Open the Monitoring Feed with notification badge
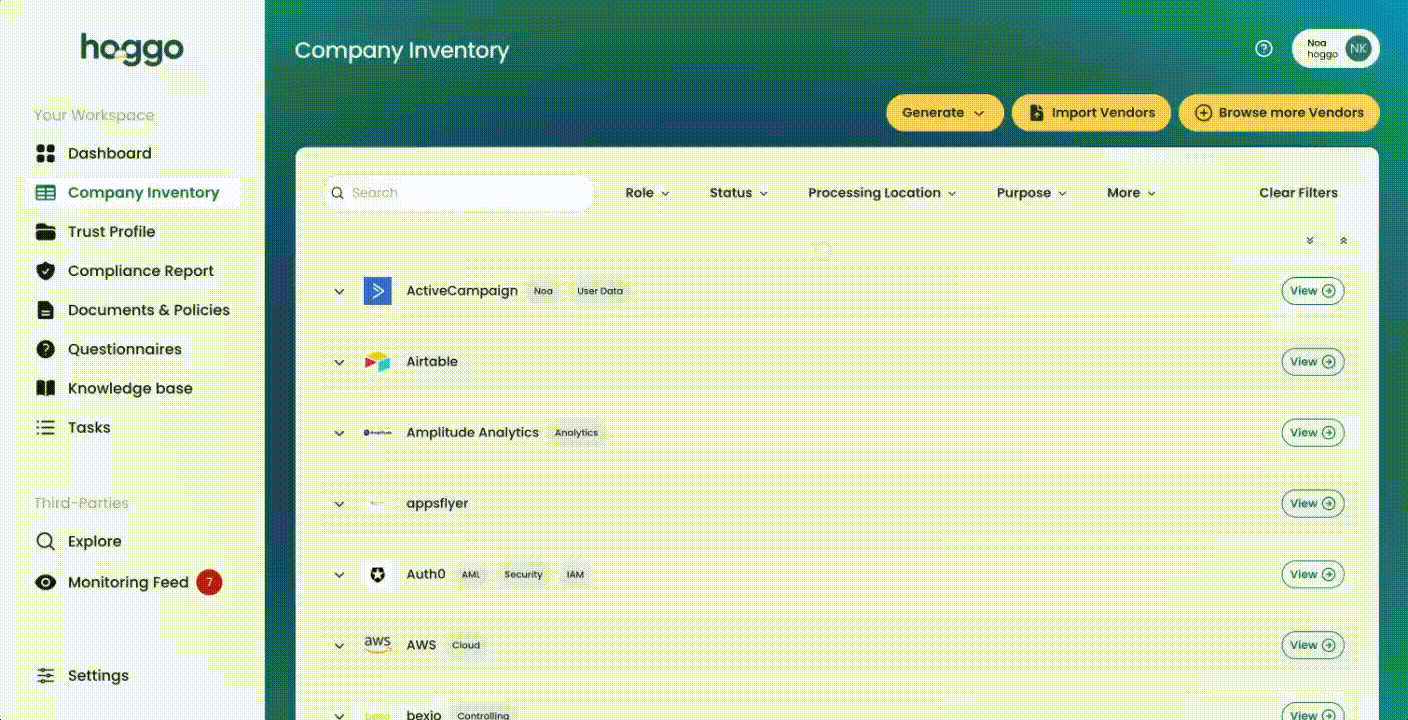 pyautogui.click(x=128, y=582)
